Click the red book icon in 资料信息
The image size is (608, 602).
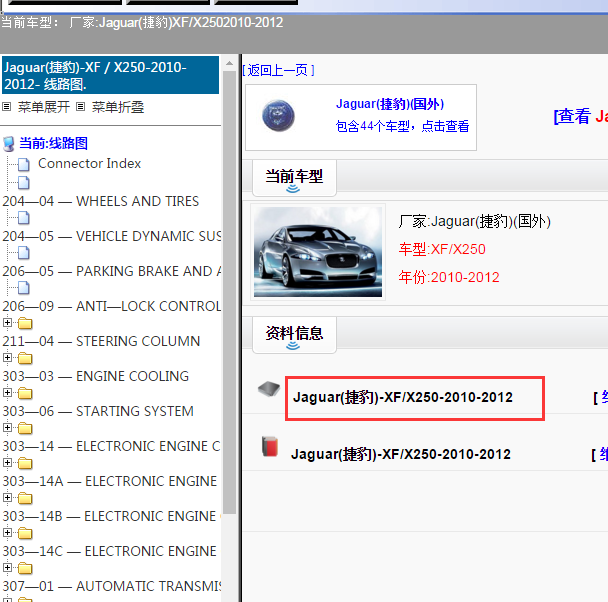click(270, 447)
